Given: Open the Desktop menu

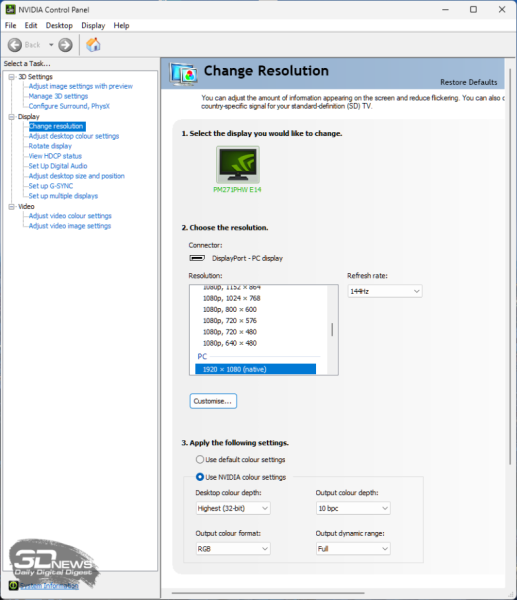Looking at the screenshot, I should tap(59, 26).
